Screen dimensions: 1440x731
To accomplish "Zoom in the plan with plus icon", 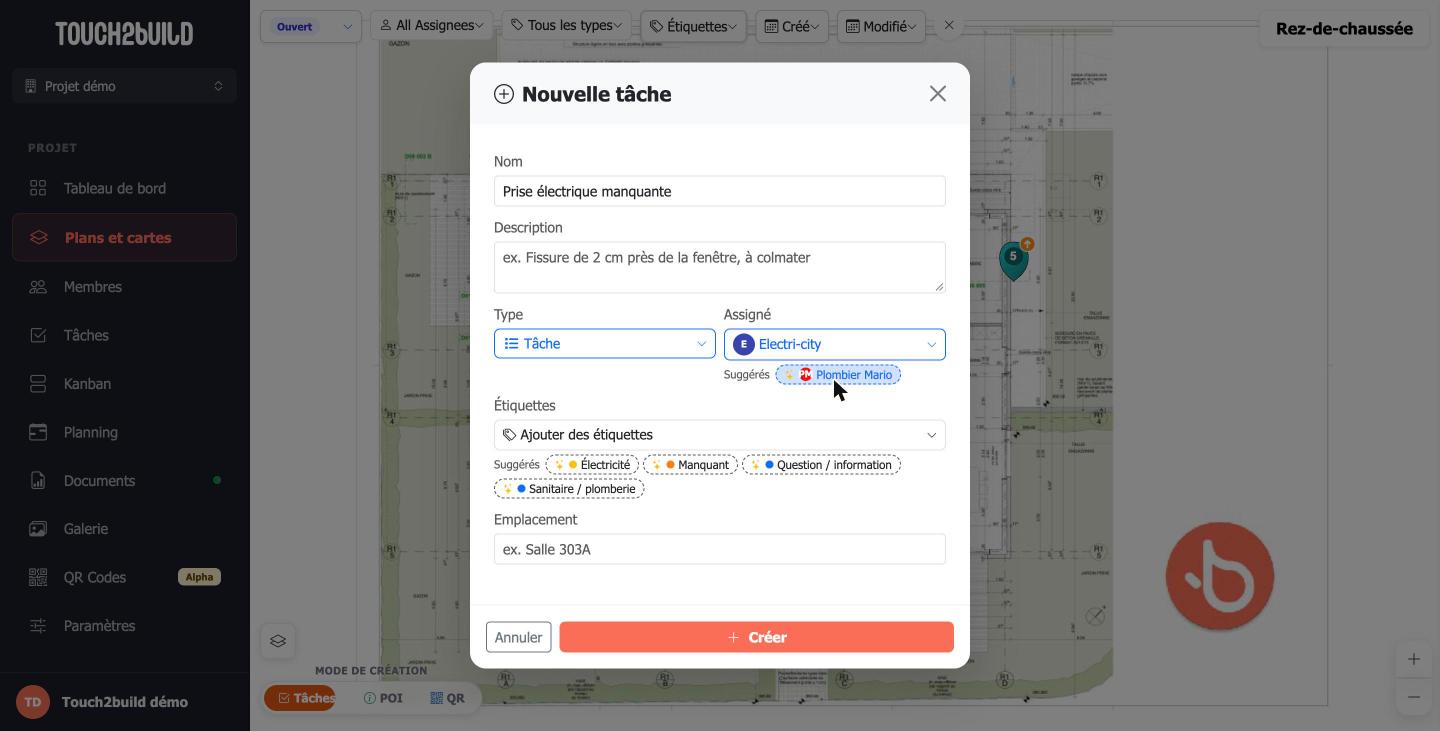I will 1413,659.
